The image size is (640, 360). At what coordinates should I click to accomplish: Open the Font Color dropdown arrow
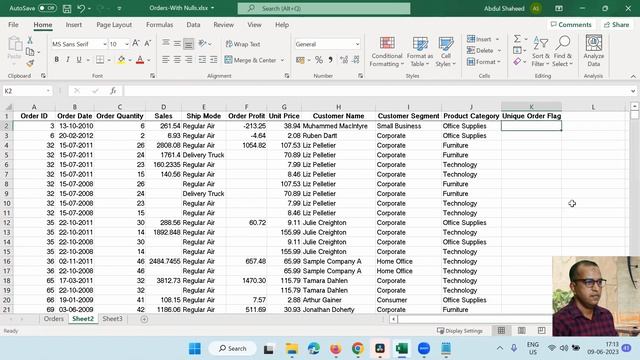149,60
